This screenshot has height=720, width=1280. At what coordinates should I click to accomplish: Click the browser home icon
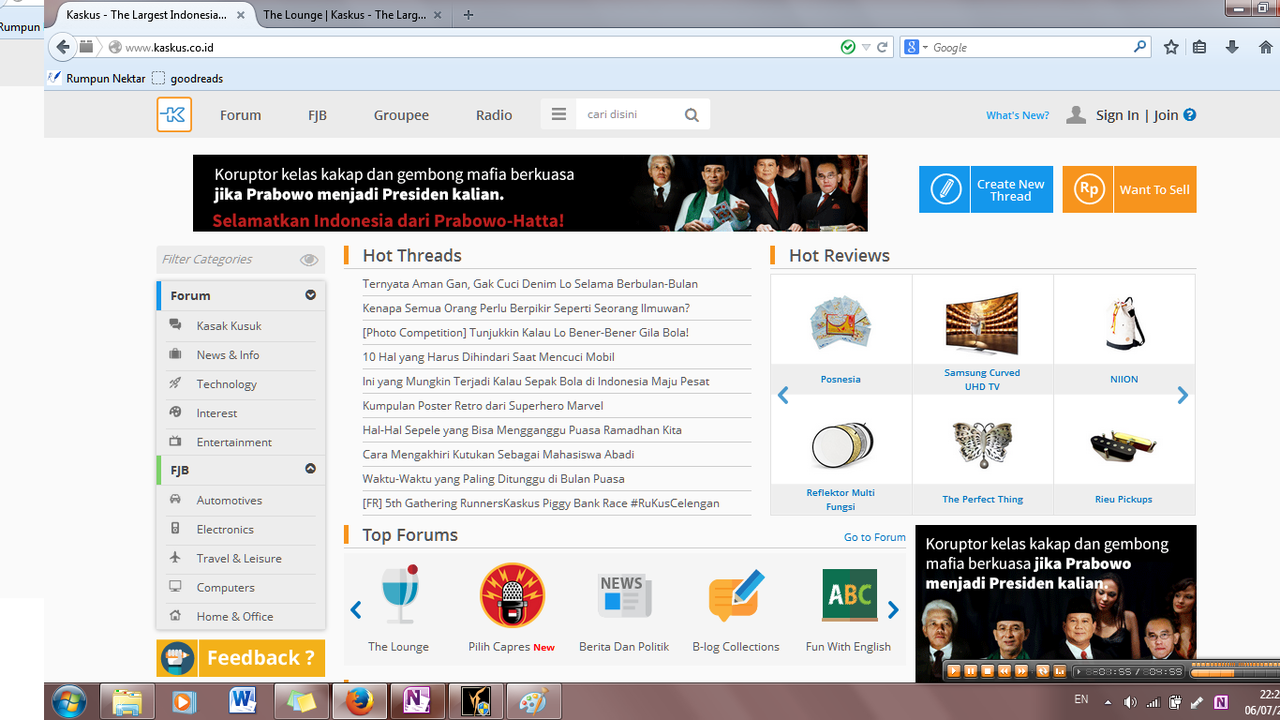pyautogui.click(x=1265, y=47)
